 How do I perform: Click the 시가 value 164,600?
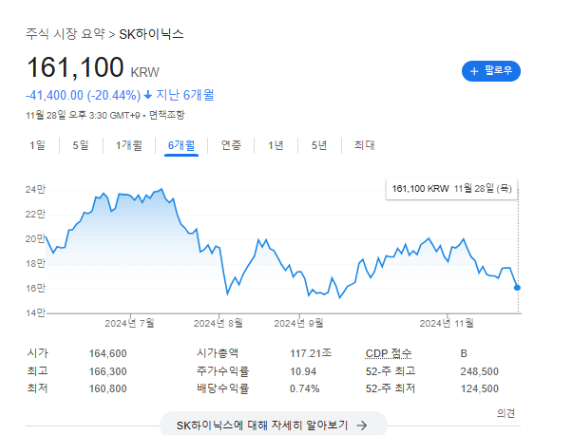point(108,353)
